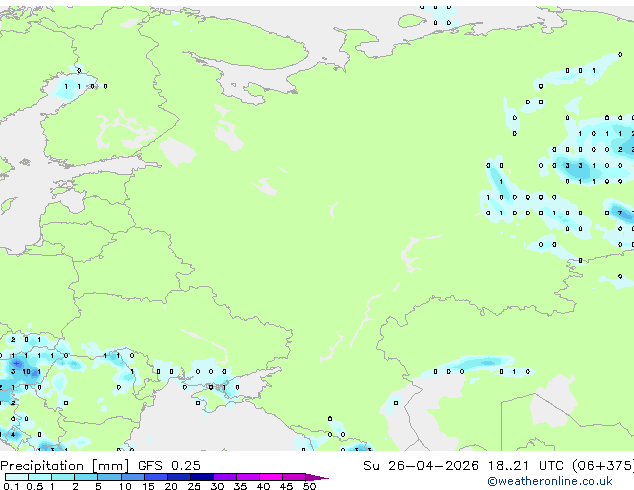Click the legend's arrow tip above 50
634x490 pixels.
click(x=317, y=477)
